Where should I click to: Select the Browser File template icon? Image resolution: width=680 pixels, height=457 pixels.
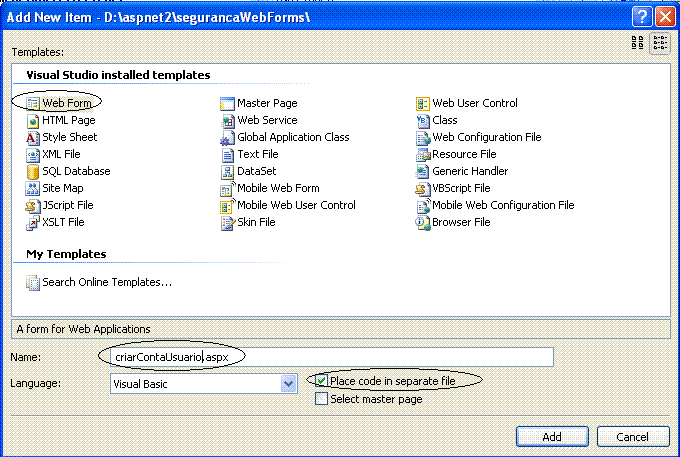click(x=422, y=223)
